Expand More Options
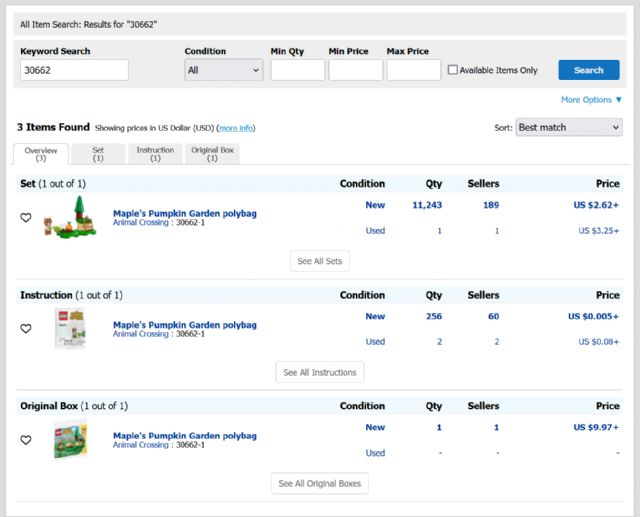This screenshot has width=640, height=517. (591, 100)
